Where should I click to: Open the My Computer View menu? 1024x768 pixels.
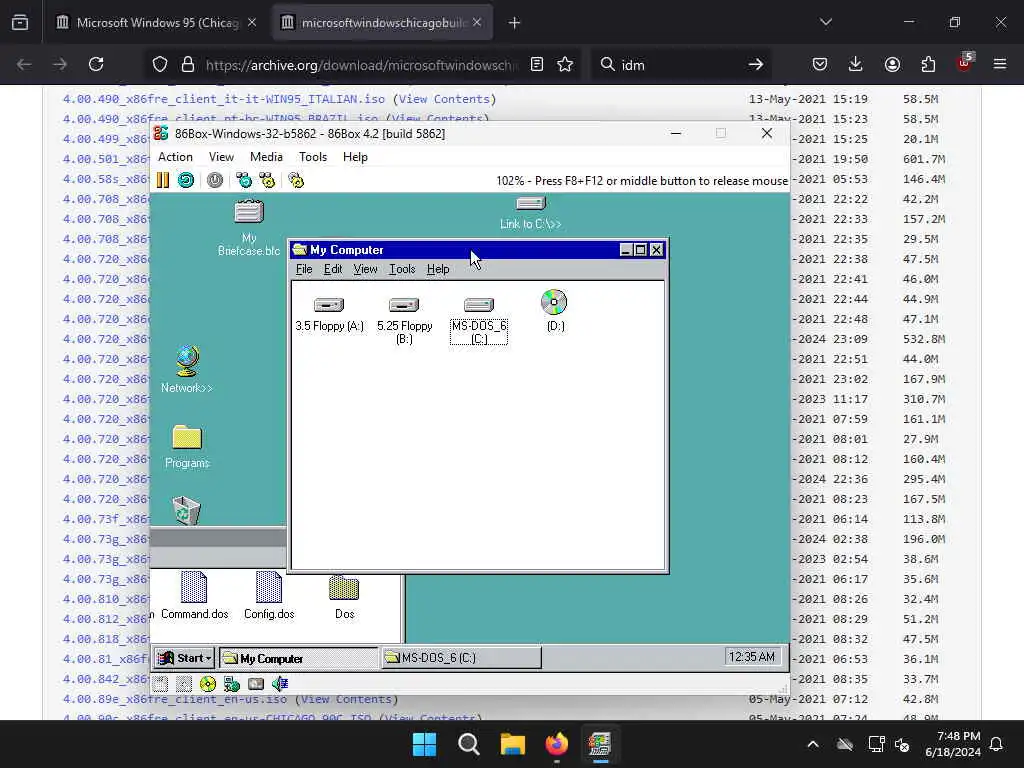365,269
